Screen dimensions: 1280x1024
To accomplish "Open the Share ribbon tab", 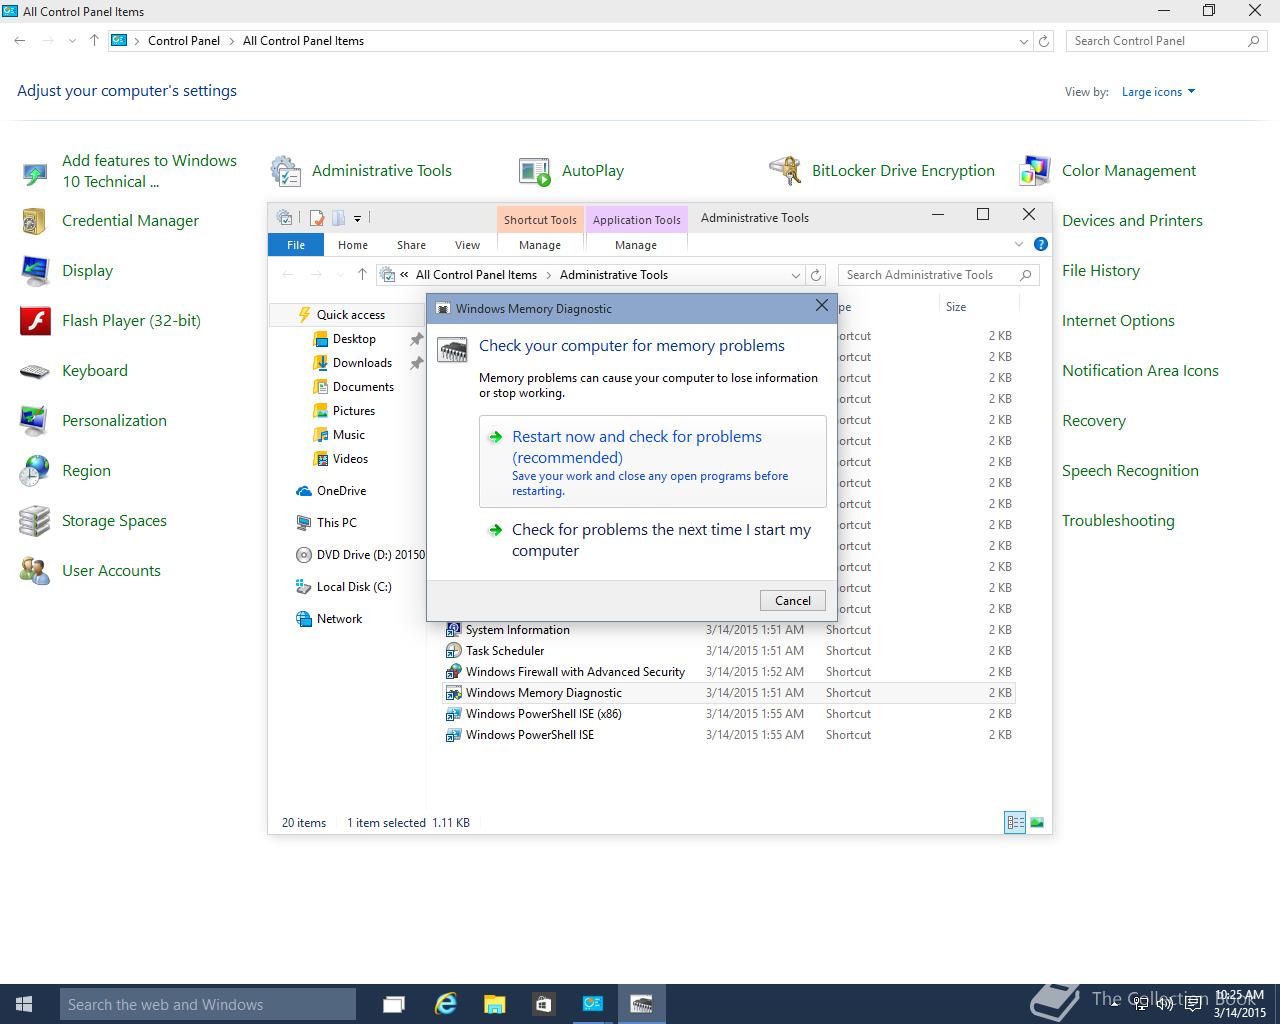I will (x=411, y=245).
